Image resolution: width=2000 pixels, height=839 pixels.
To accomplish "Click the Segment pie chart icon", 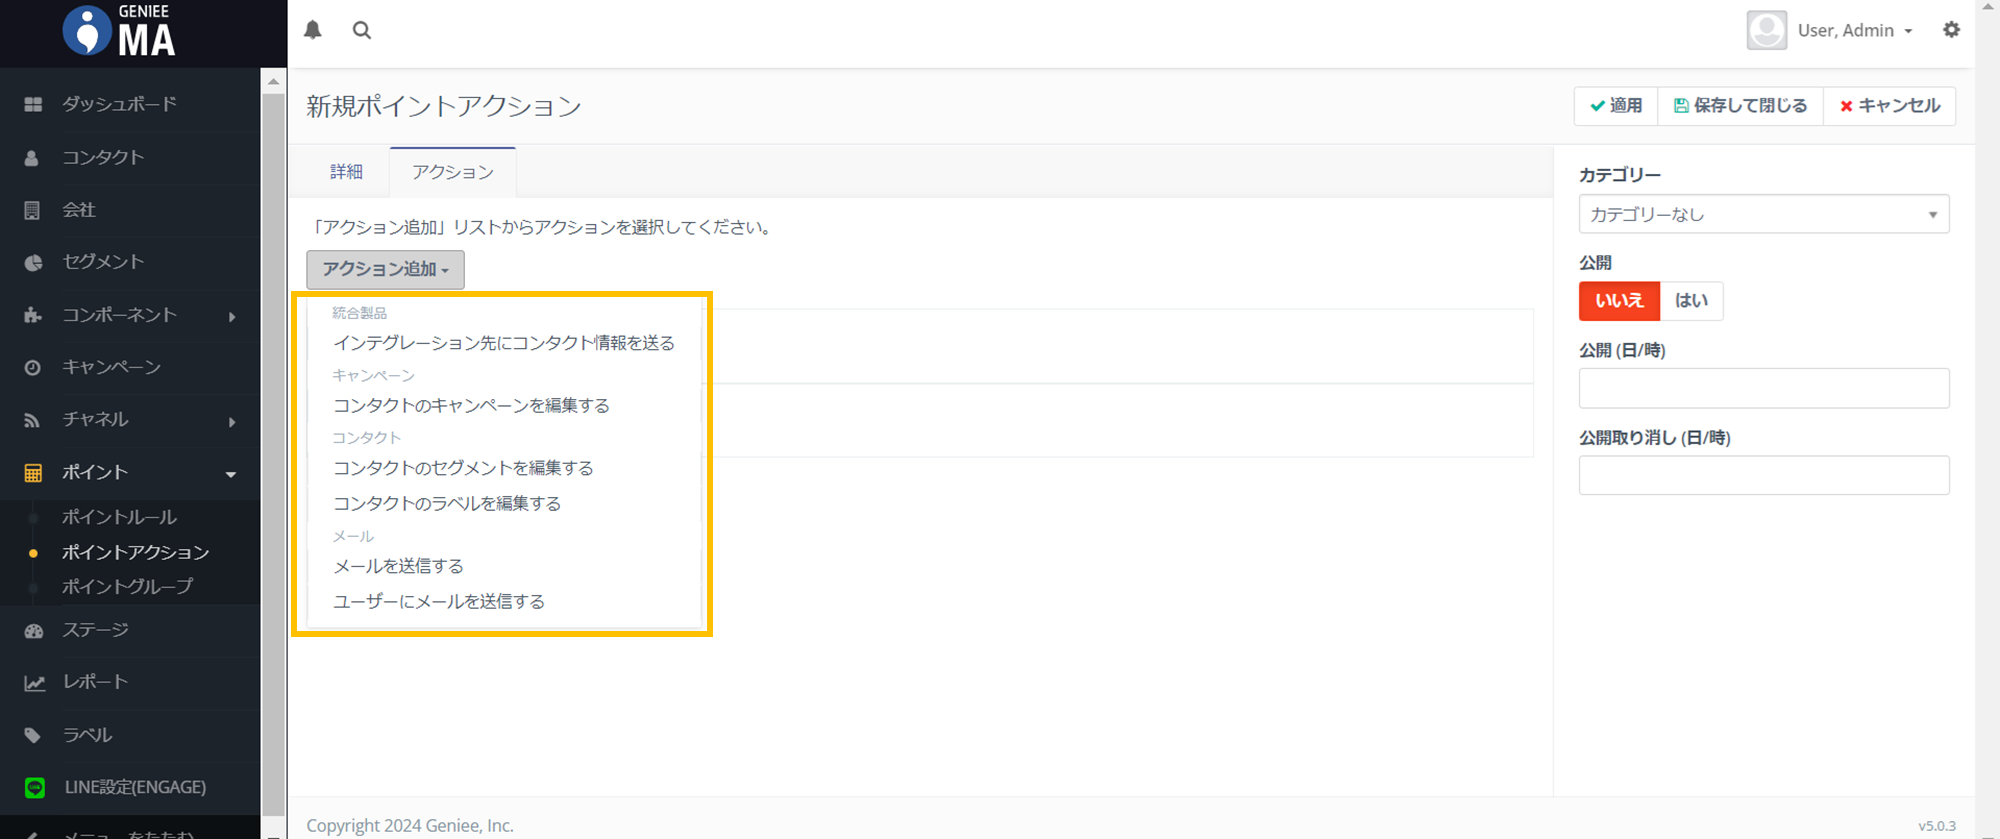I will tap(33, 262).
